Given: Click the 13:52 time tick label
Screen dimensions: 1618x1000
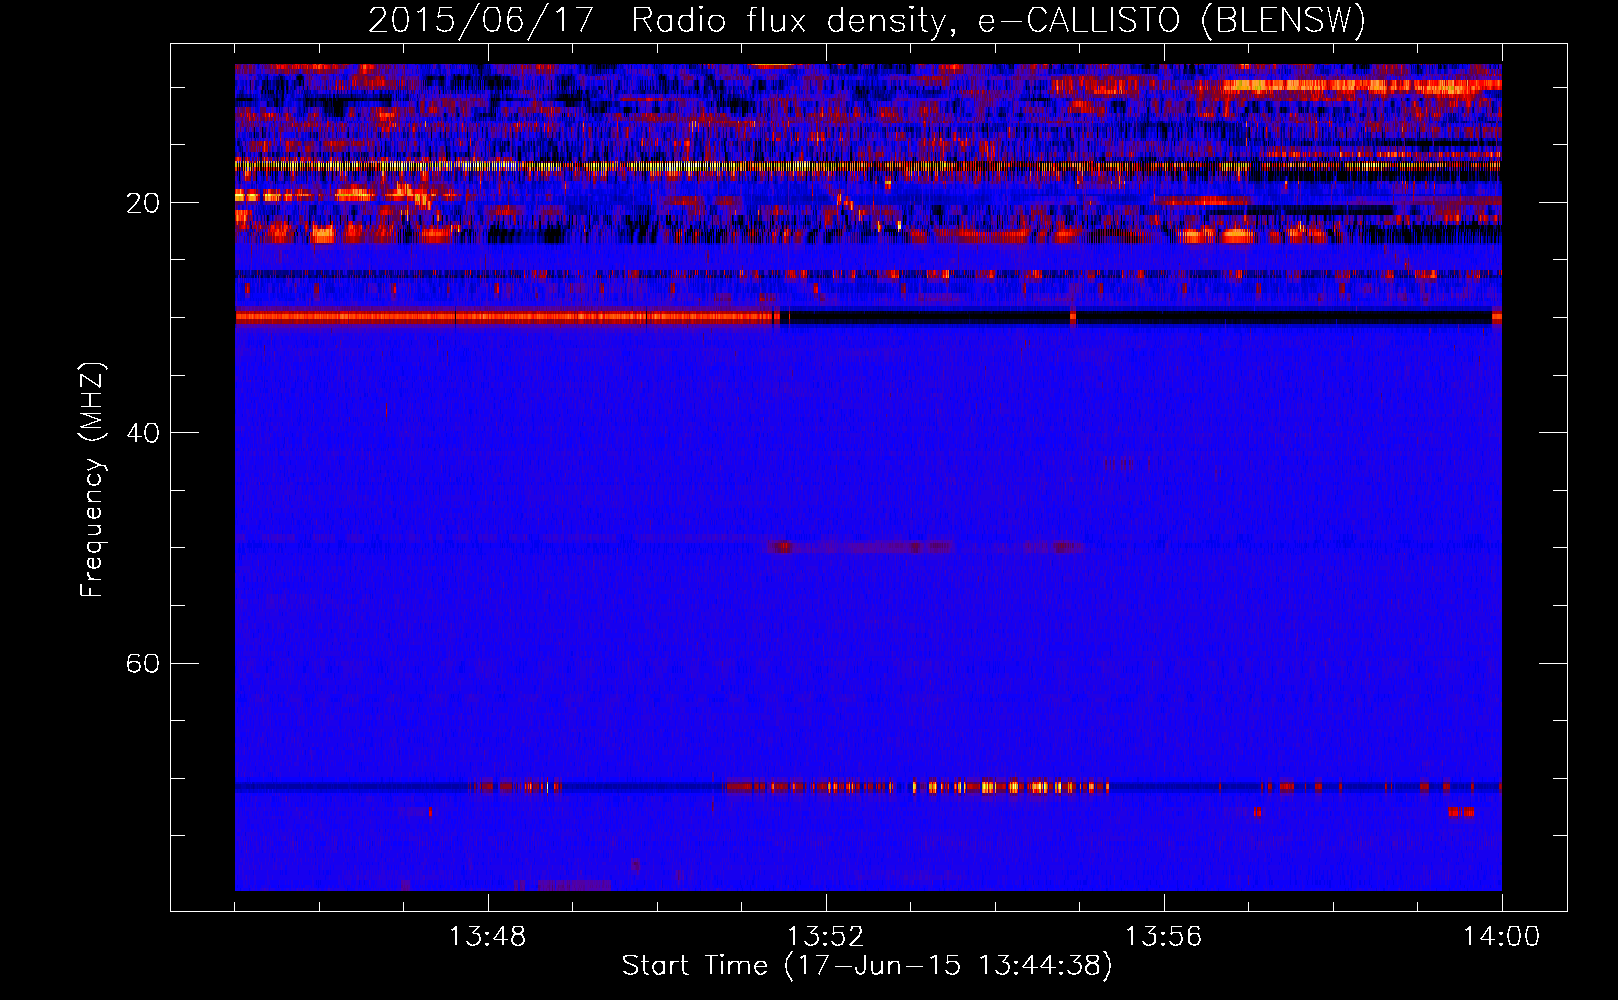Looking at the screenshot, I should point(826,937).
